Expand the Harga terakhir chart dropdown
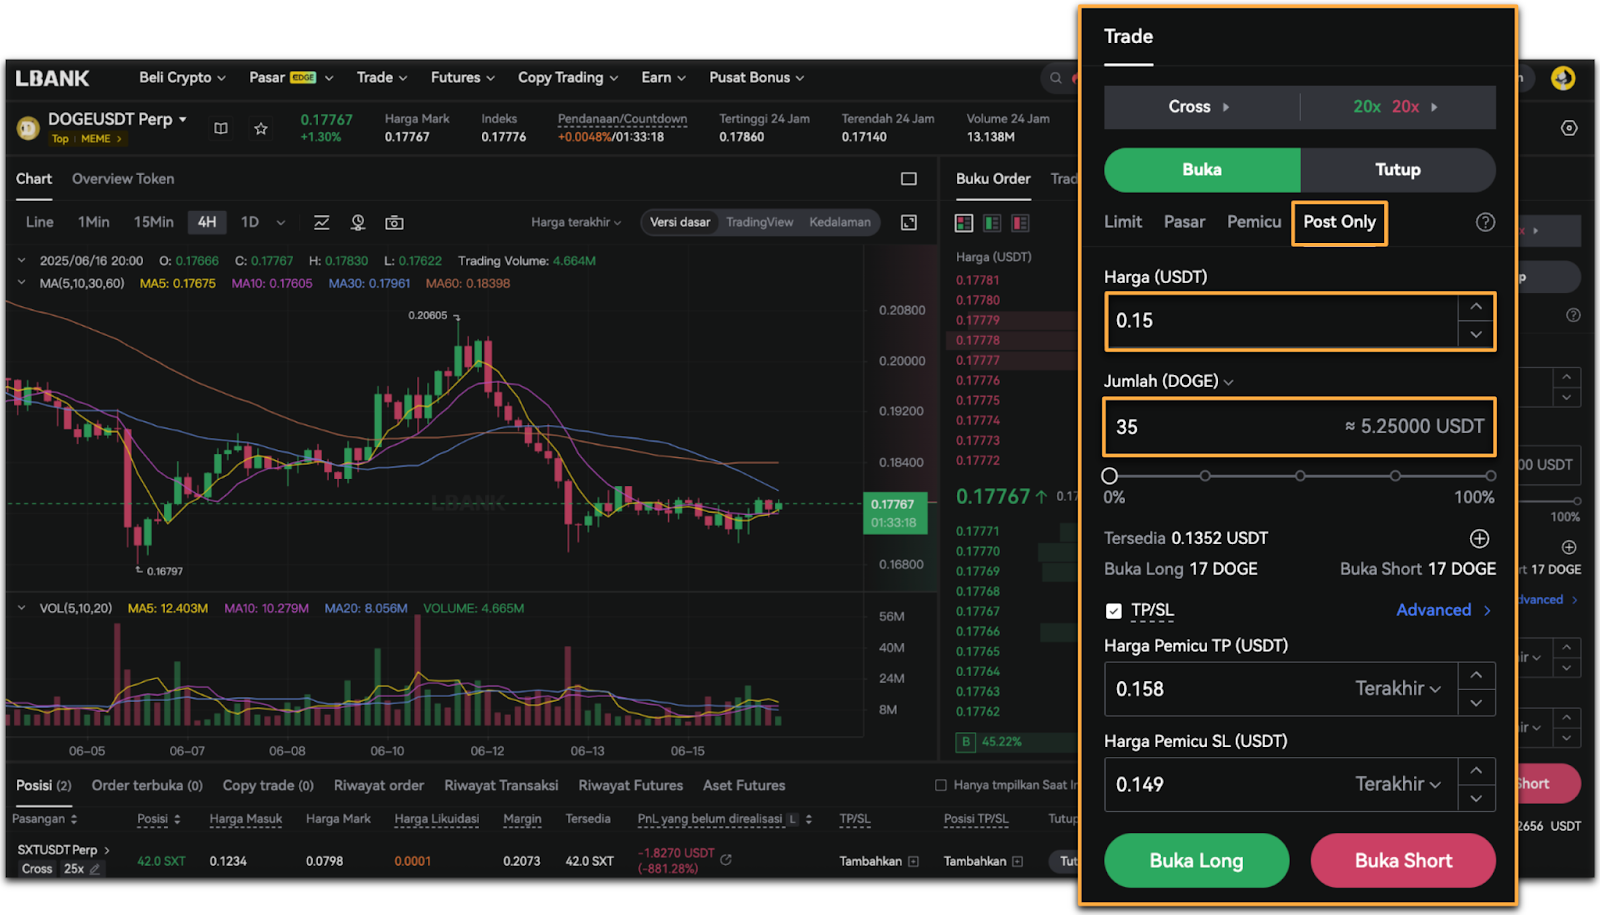 pos(576,222)
